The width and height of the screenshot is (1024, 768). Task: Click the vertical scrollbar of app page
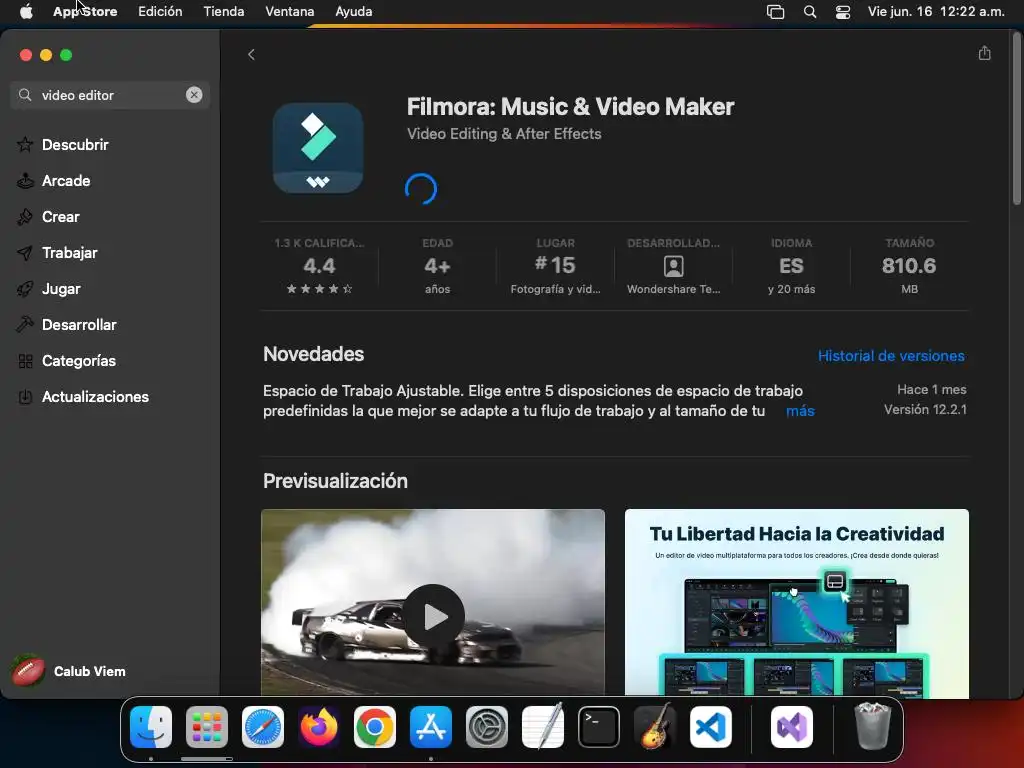1016,119
